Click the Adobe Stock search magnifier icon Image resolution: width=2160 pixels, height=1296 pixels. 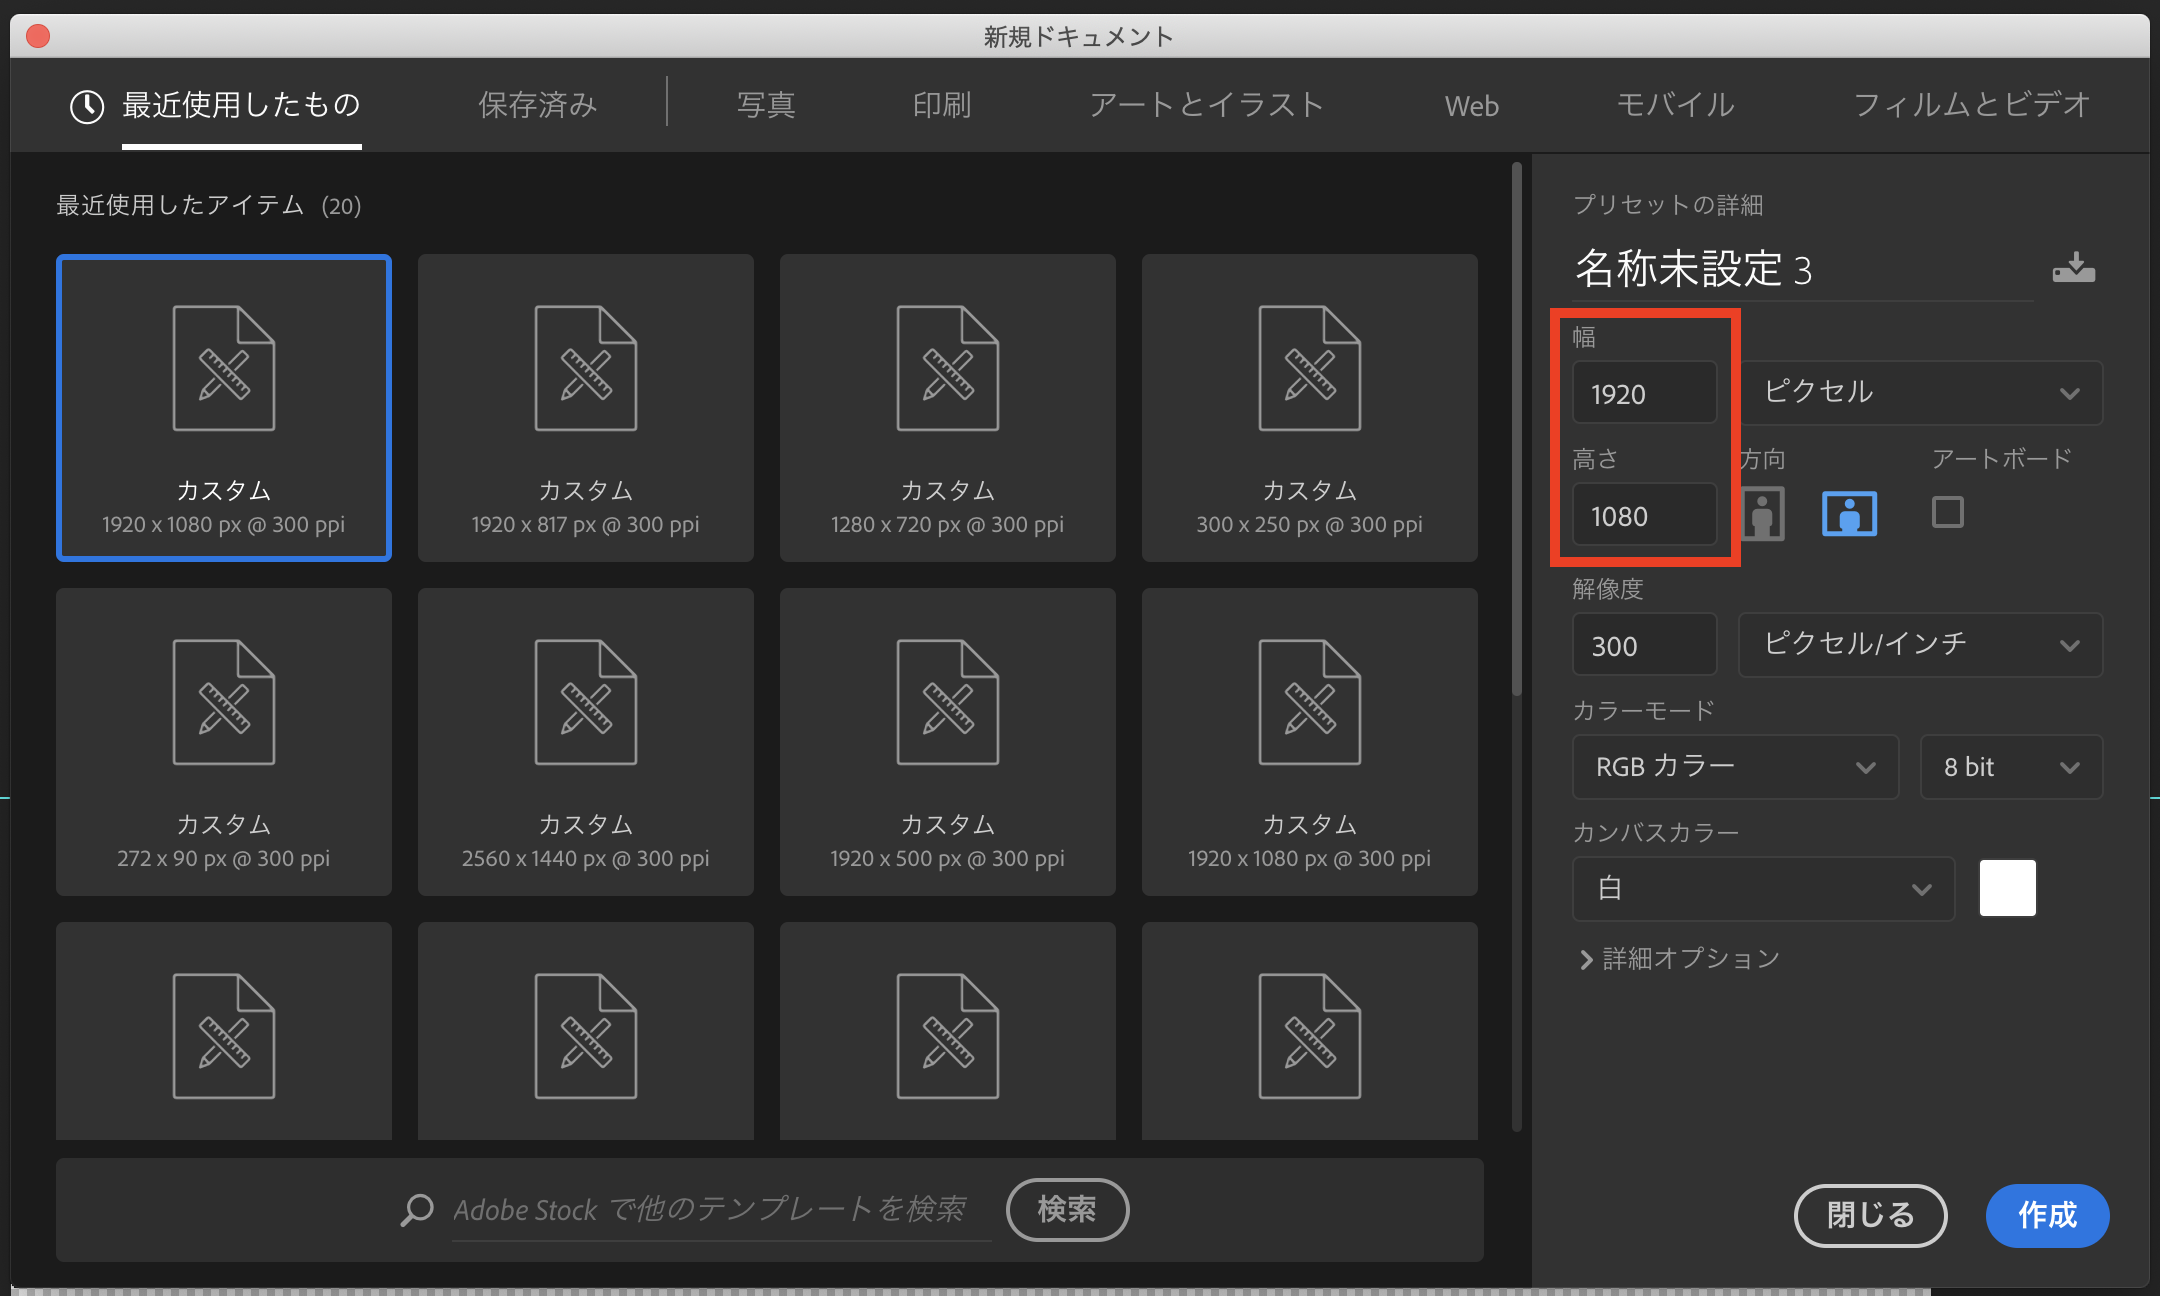[x=417, y=1210]
